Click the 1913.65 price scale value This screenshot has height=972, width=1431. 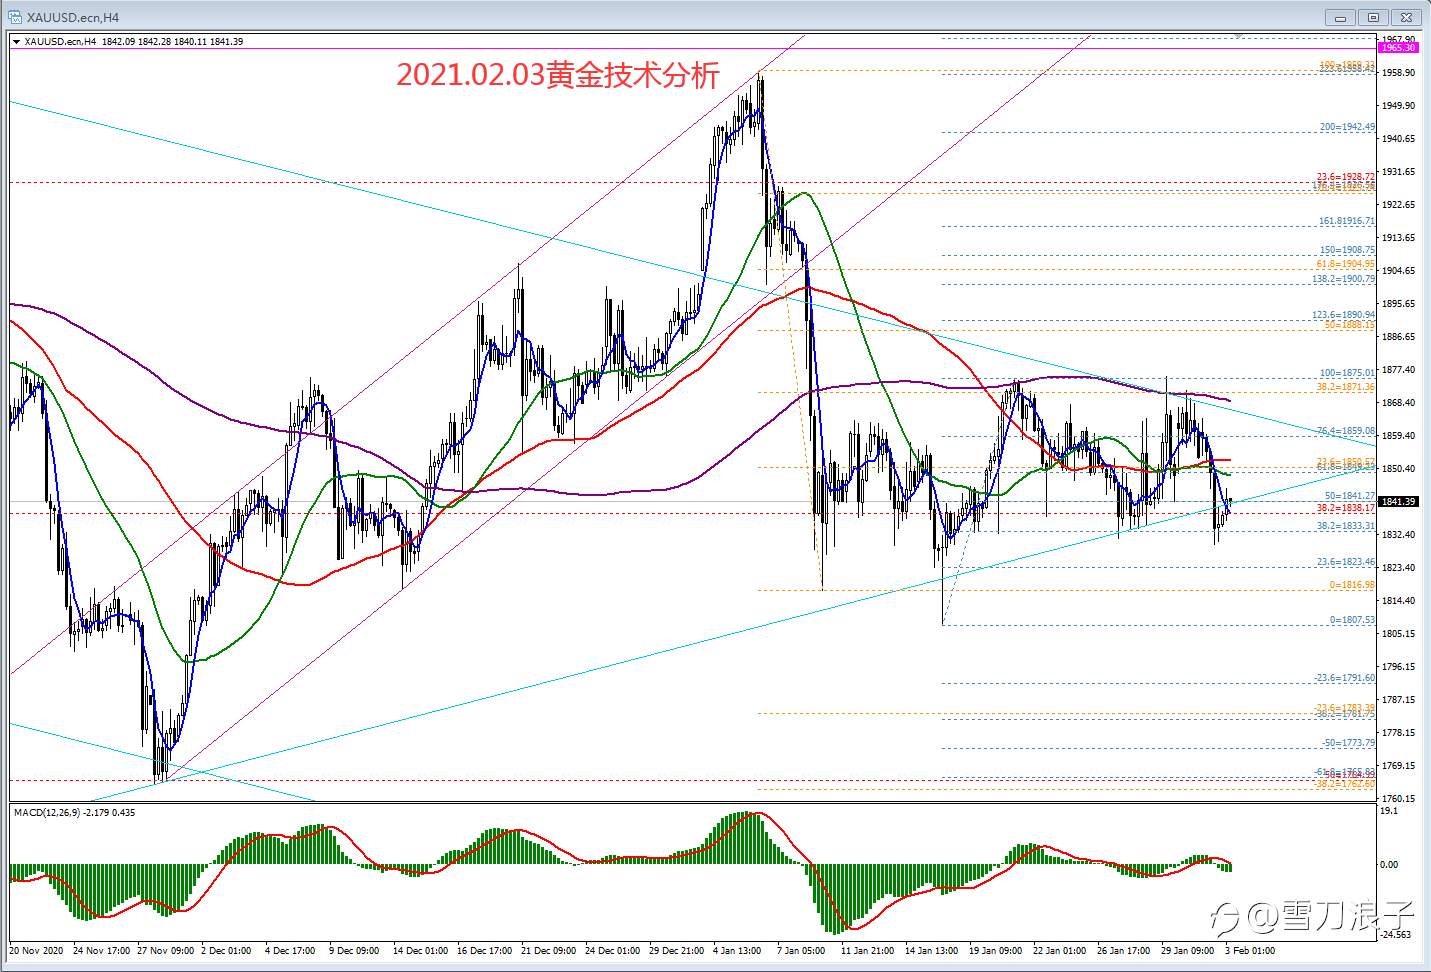pyautogui.click(x=1398, y=238)
